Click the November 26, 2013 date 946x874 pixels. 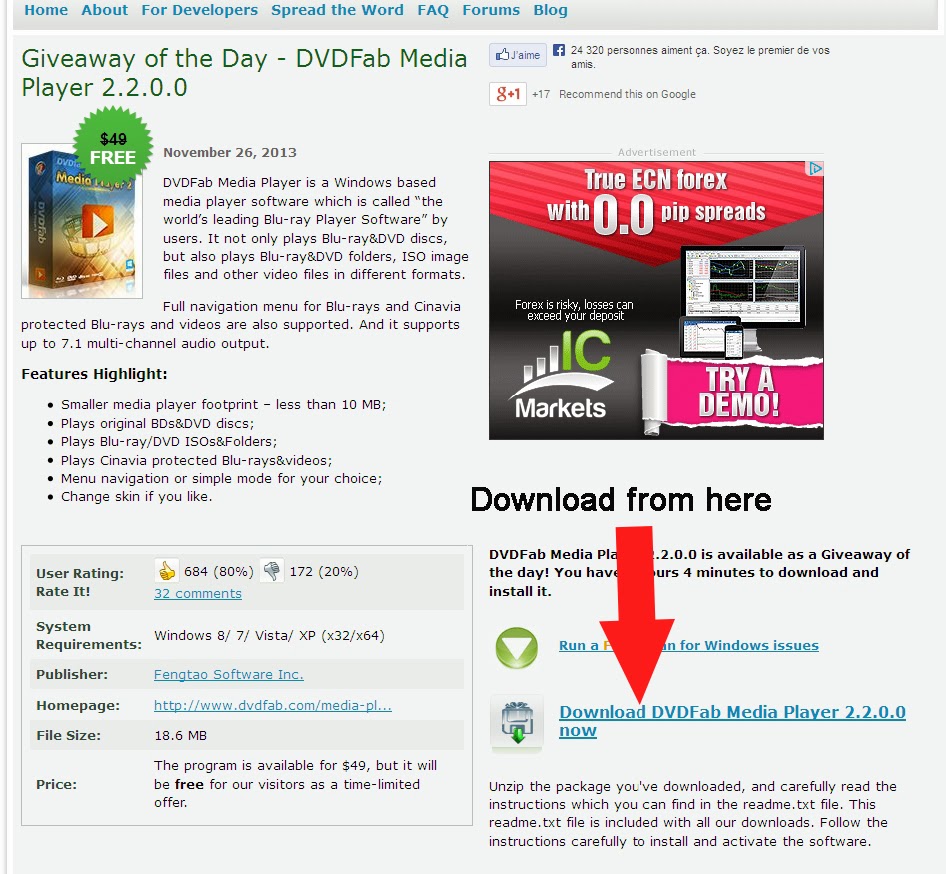230,153
